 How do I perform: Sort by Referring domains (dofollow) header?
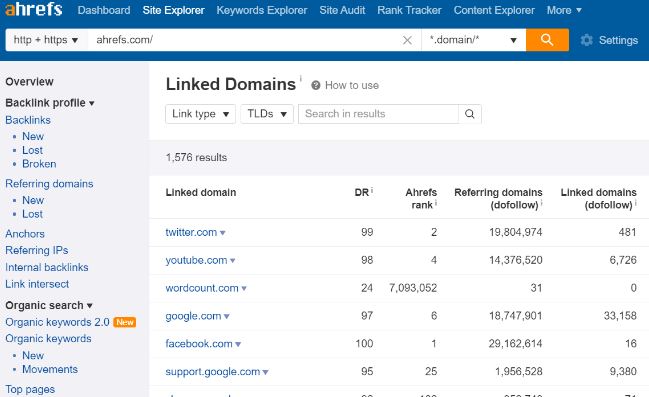tap(498, 199)
